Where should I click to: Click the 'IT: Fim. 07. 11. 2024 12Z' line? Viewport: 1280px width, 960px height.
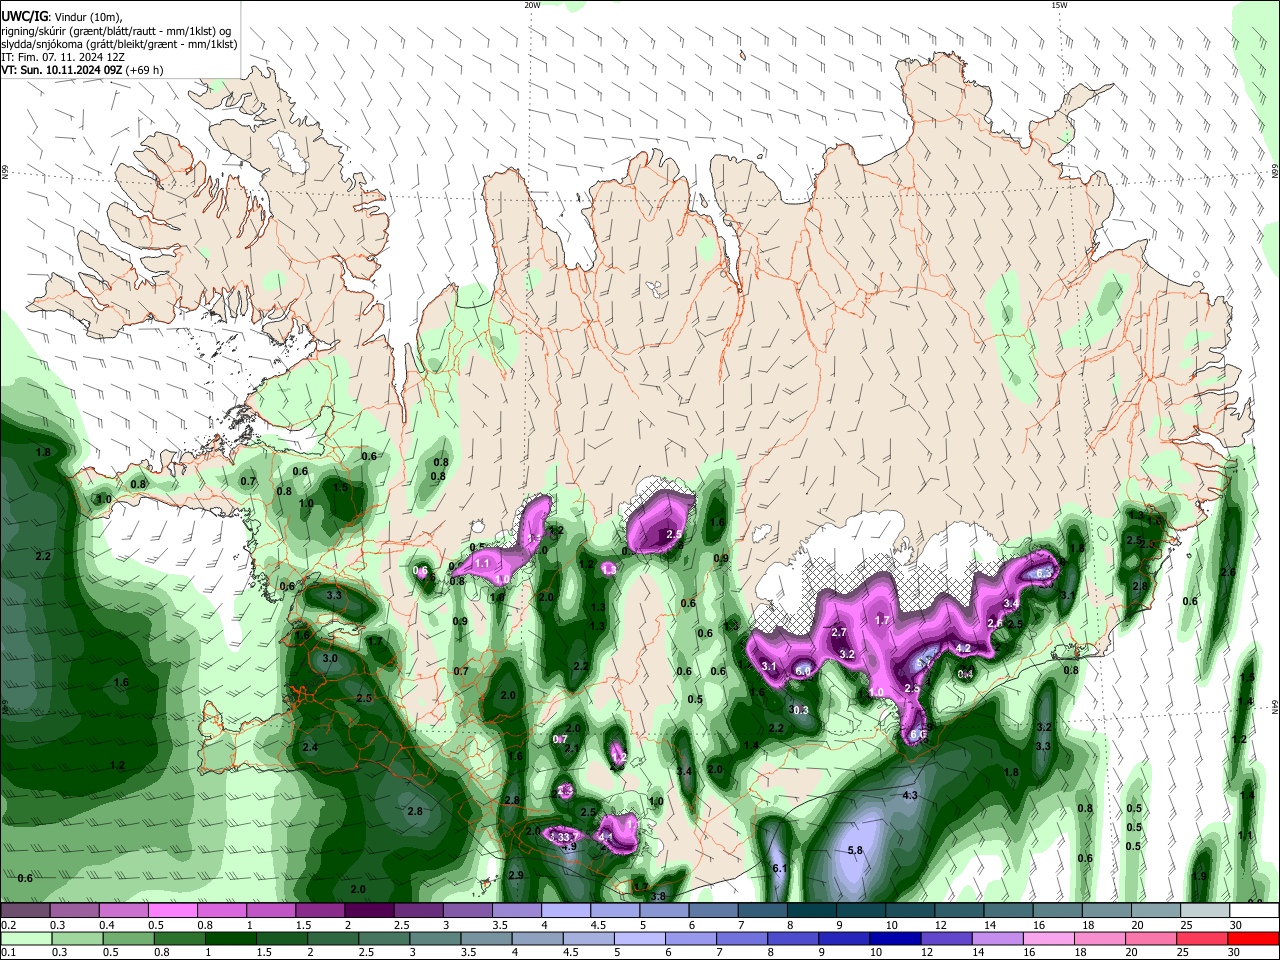click(65, 57)
